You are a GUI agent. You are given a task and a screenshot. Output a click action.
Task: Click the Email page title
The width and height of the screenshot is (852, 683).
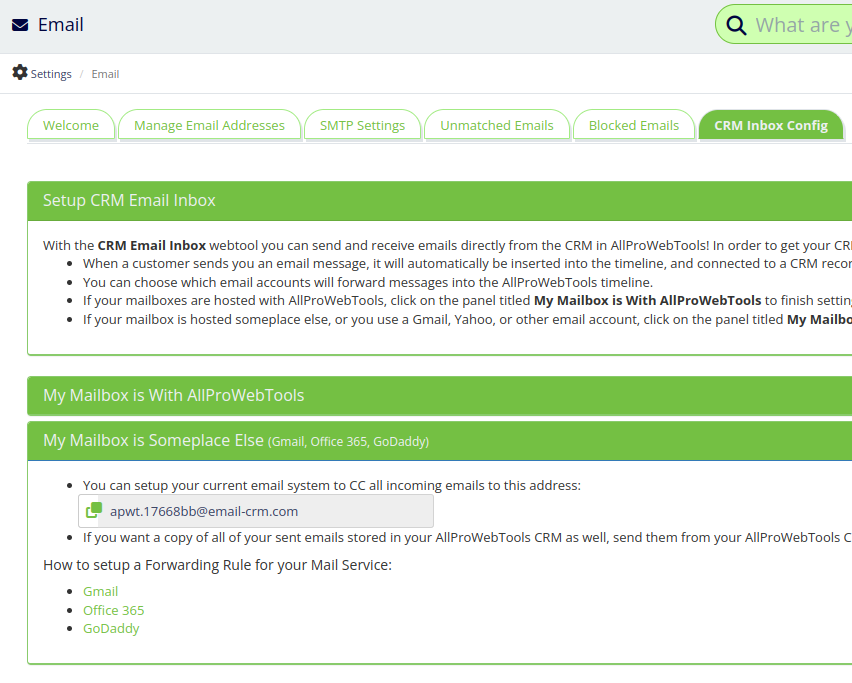click(x=61, y=25)
